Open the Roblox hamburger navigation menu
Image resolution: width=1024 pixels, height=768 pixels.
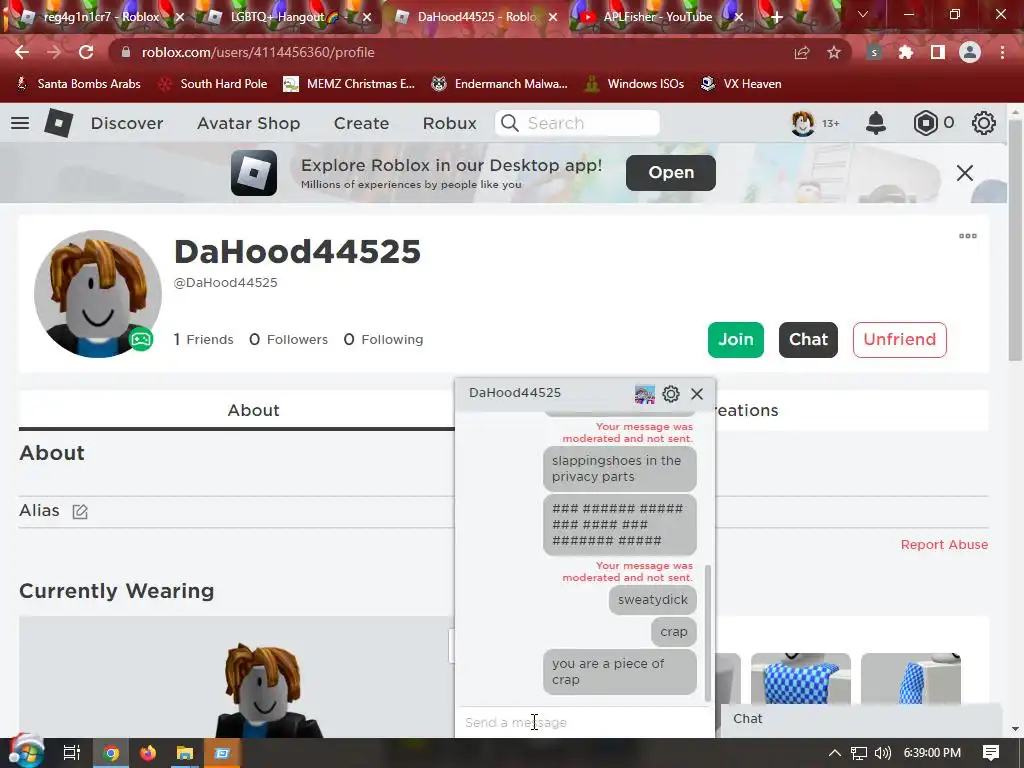pos(20,123)
